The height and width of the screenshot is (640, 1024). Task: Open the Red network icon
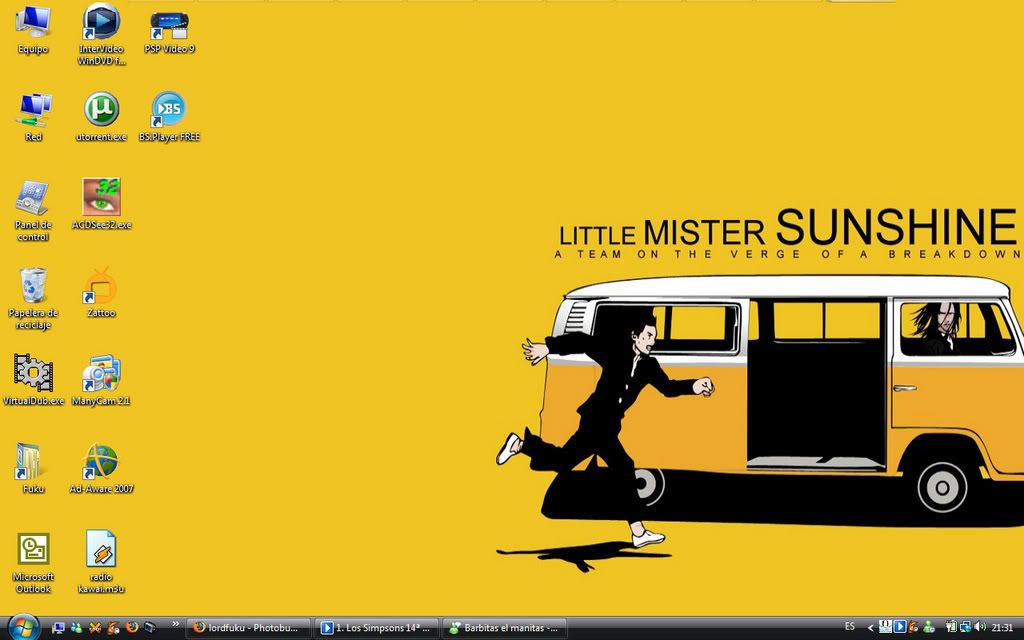pos(33,118)
